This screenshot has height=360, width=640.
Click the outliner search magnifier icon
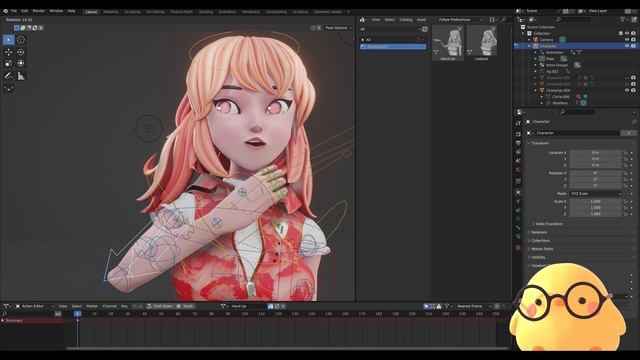pyautogui.click(x=558, y=19)
